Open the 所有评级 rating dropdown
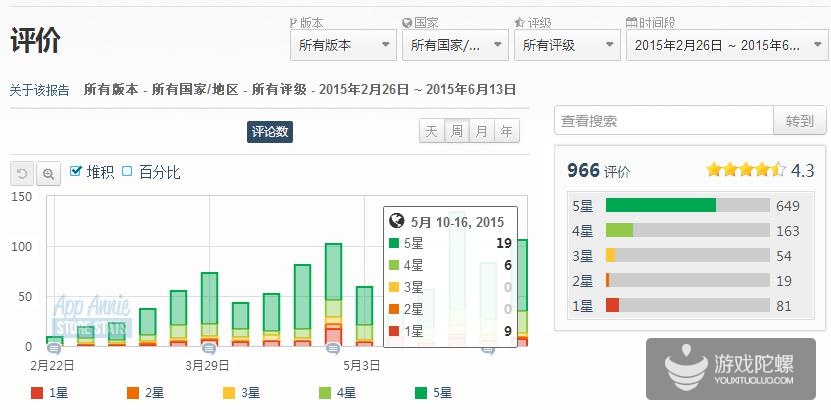This screenshot has height=410, width=831. click(x=565, y=45)
